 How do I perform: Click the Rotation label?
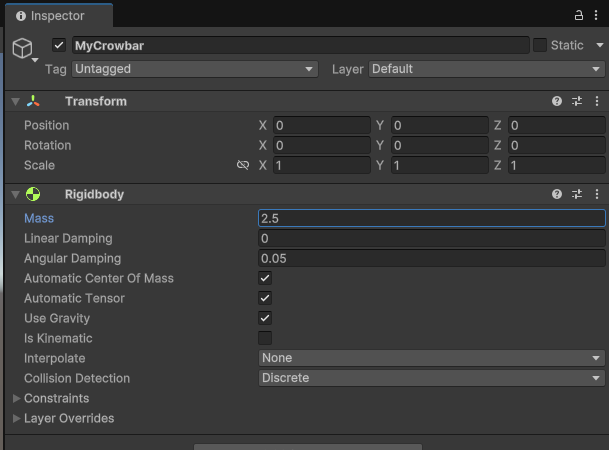[48, 145]
